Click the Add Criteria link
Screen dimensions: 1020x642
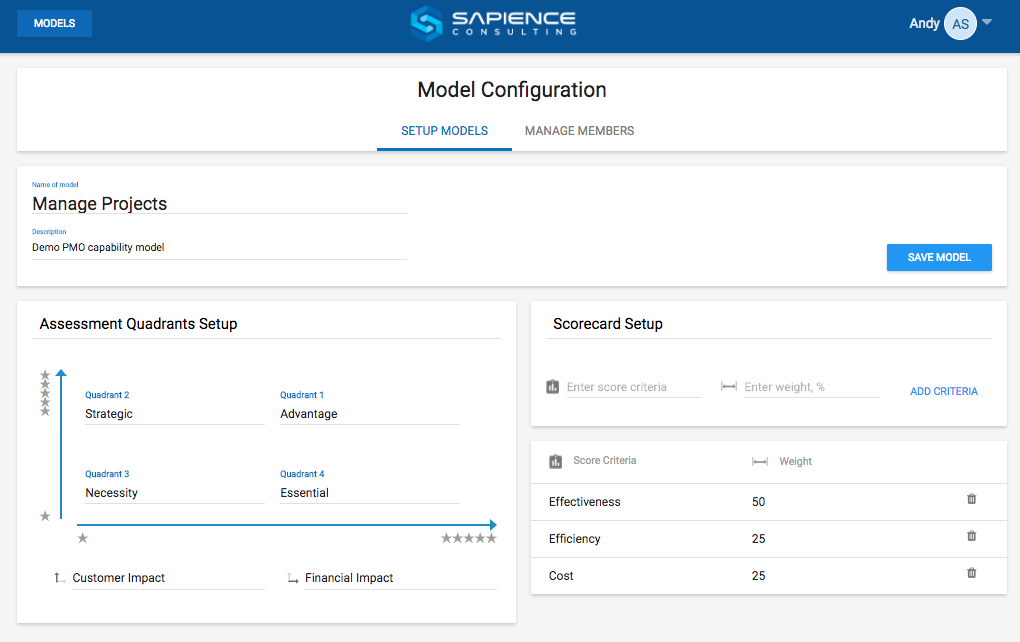tap(943, 391)
